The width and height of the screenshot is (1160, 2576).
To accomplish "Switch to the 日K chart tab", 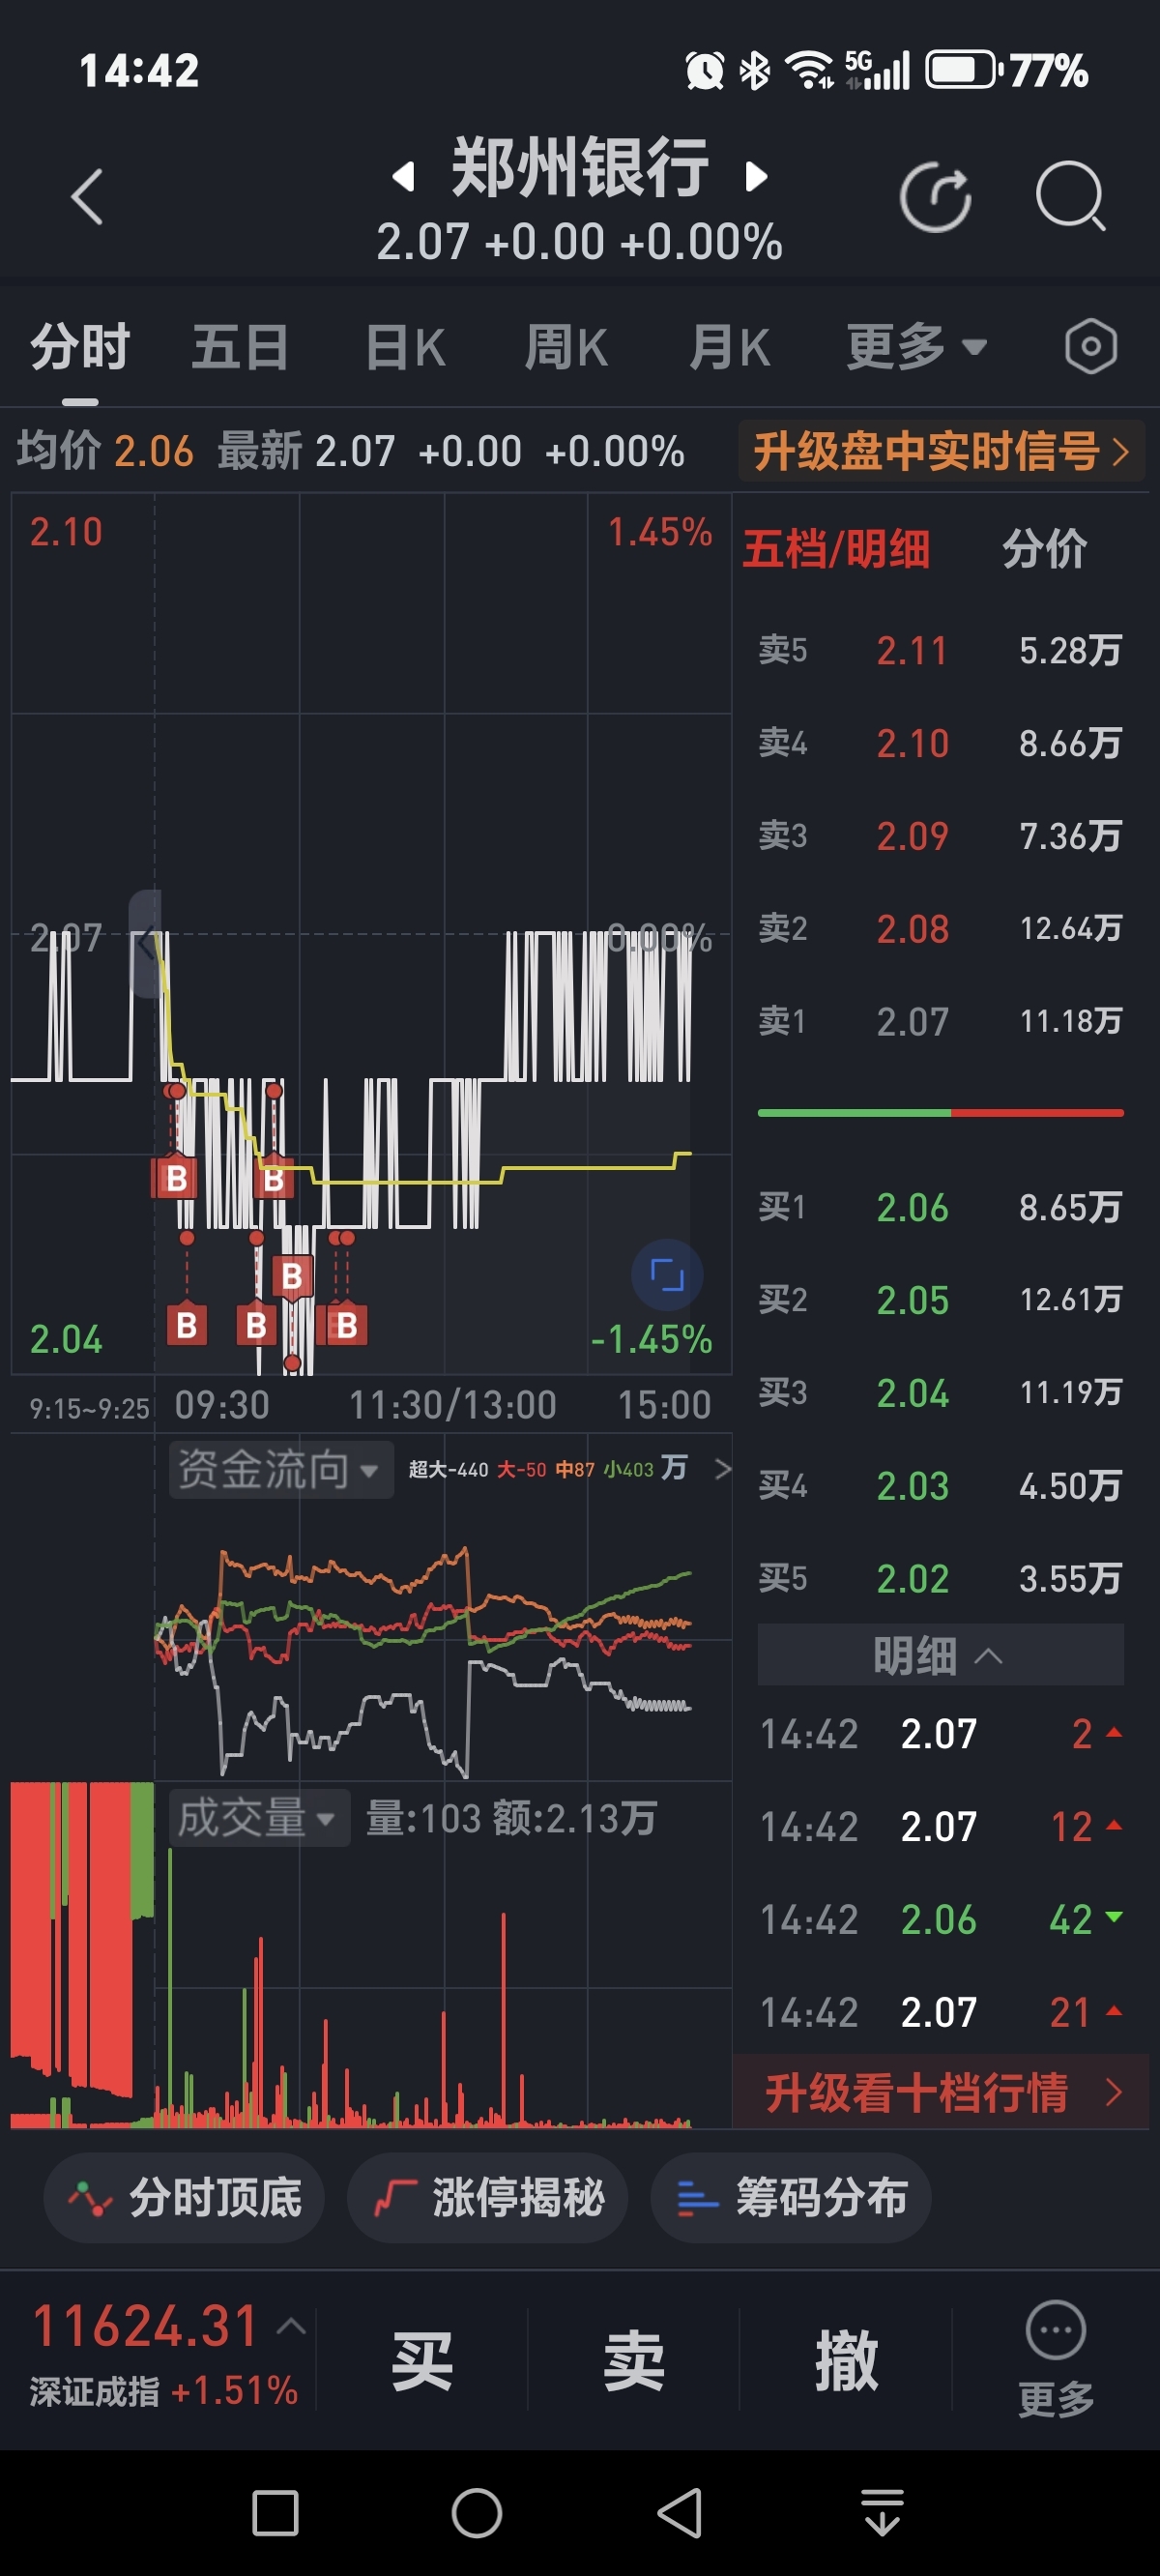I will pyautogui.click(x=405, y=347).
